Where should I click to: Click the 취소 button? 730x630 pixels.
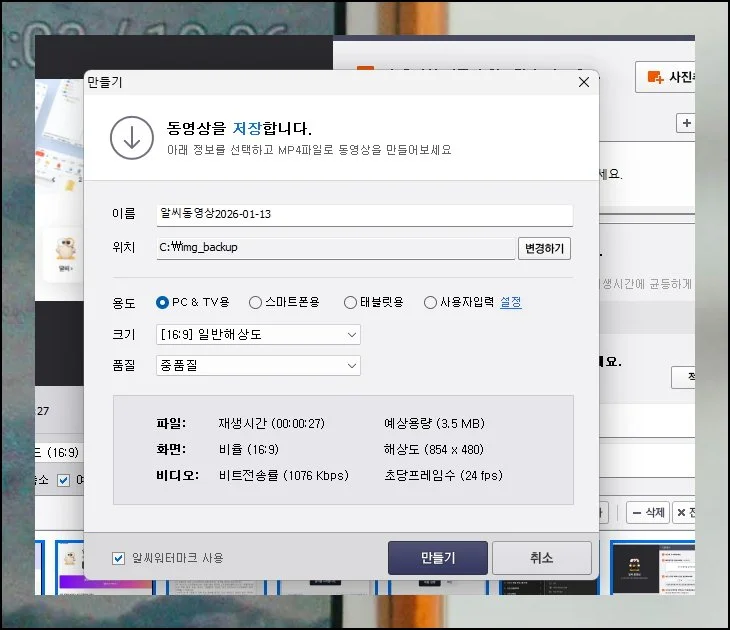(541, 558)
